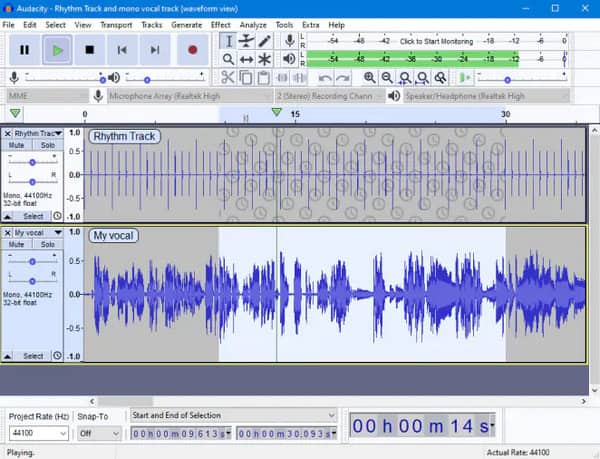Toggle sync-lock clock on My vocal track

[57, 356]
